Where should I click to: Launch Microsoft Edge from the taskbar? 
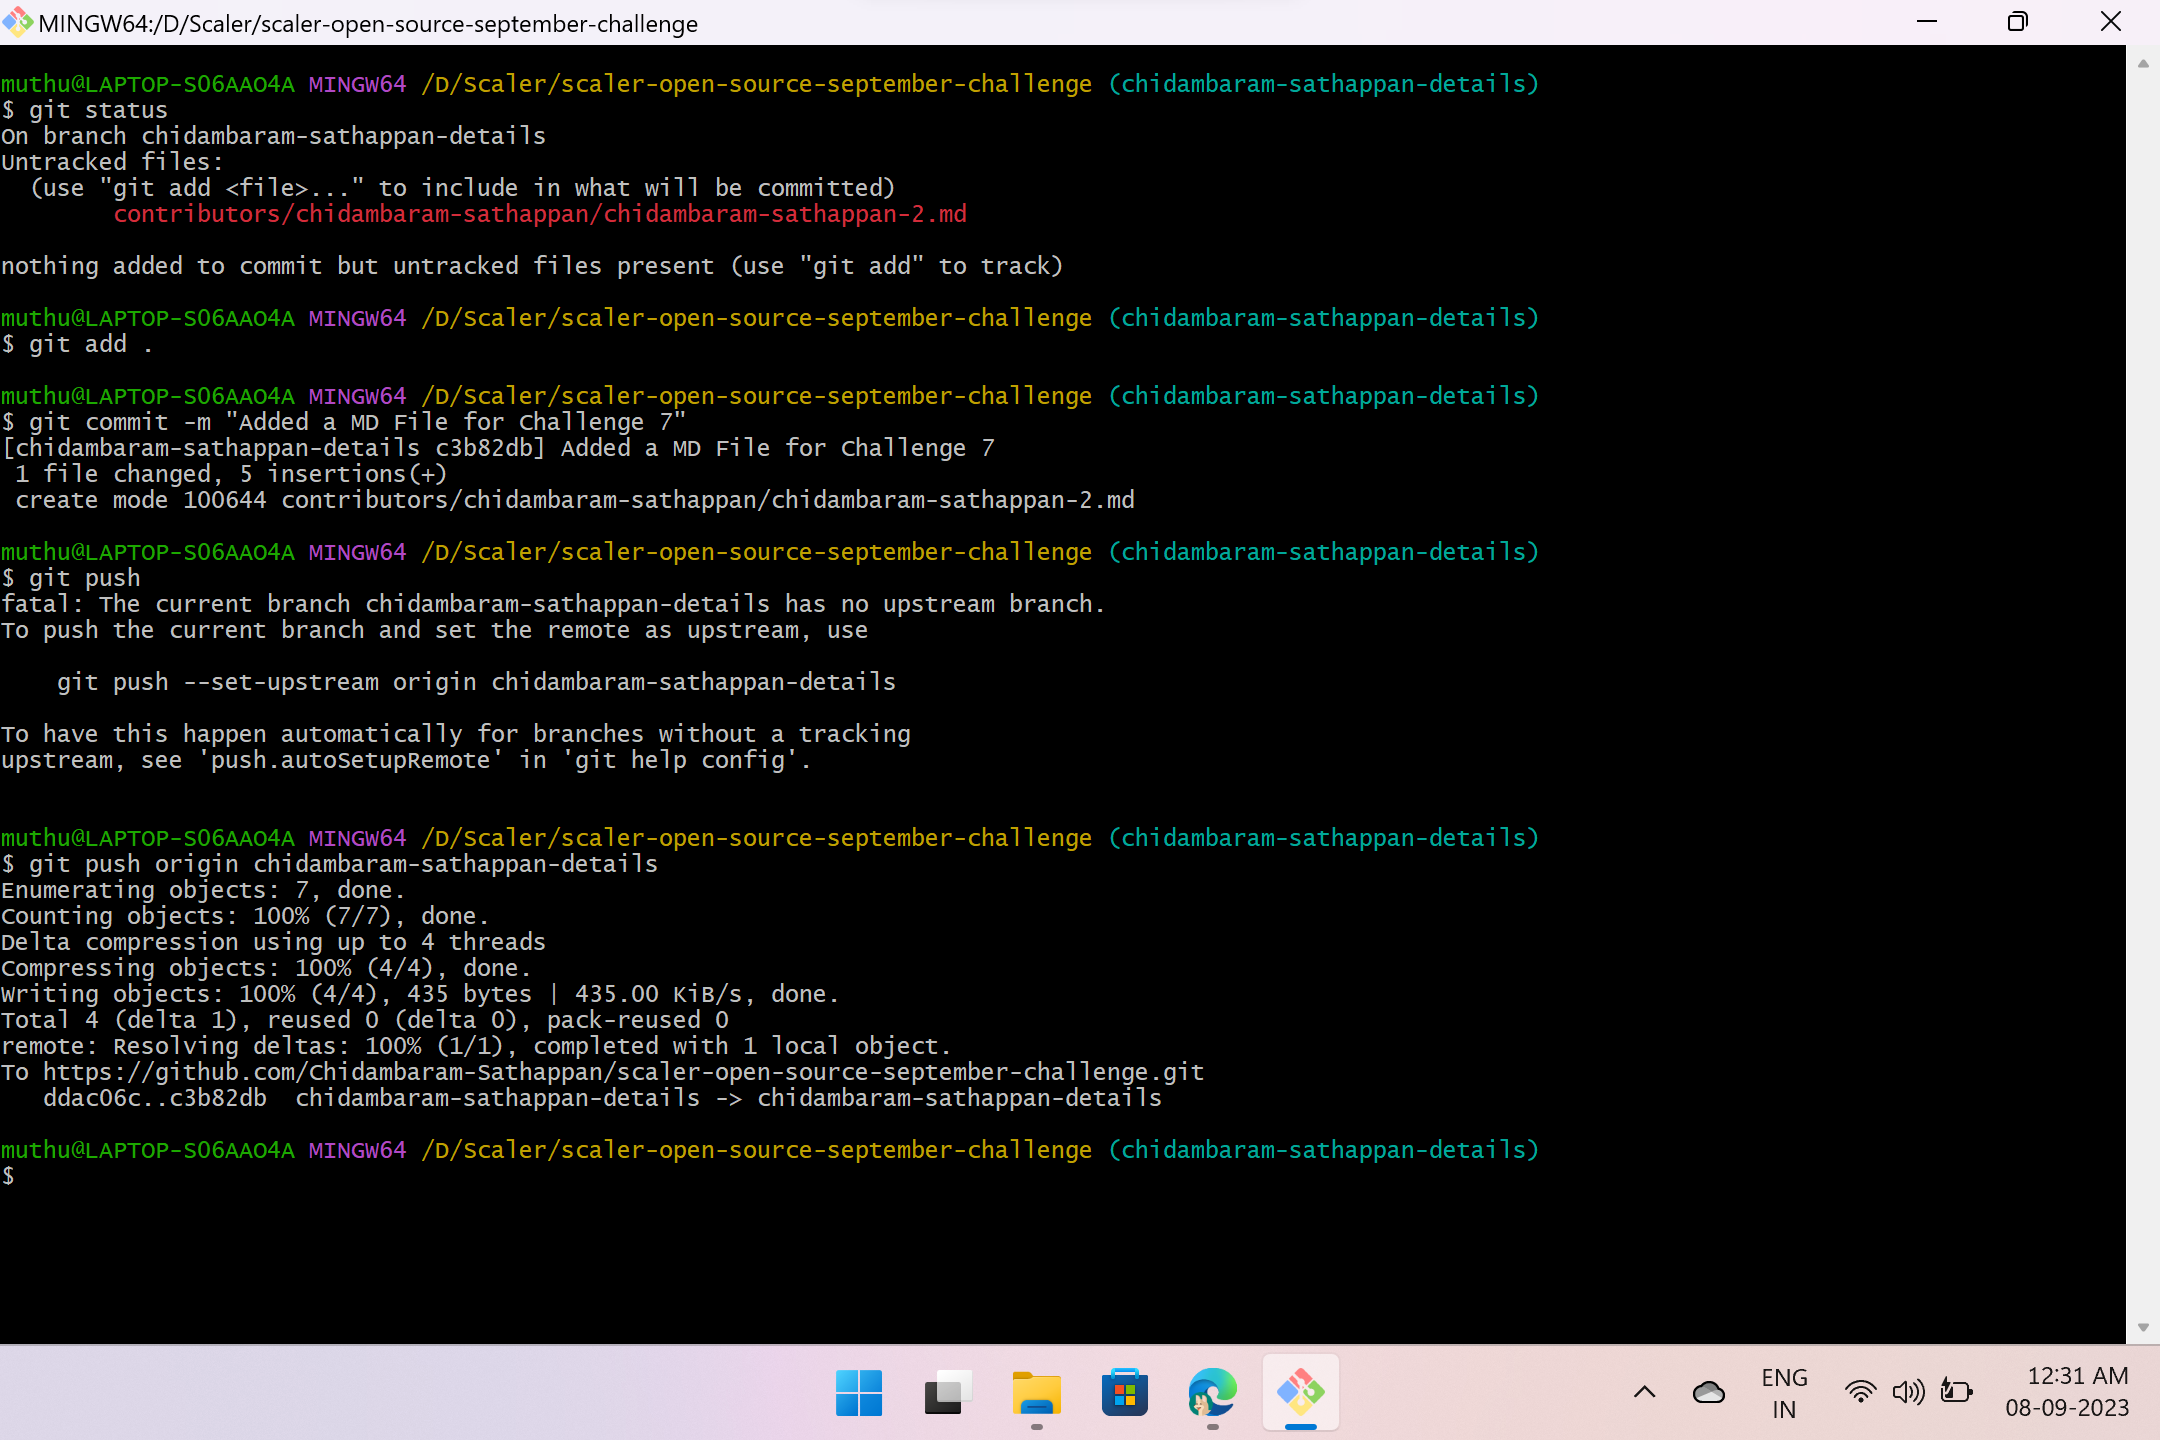1212,1391
